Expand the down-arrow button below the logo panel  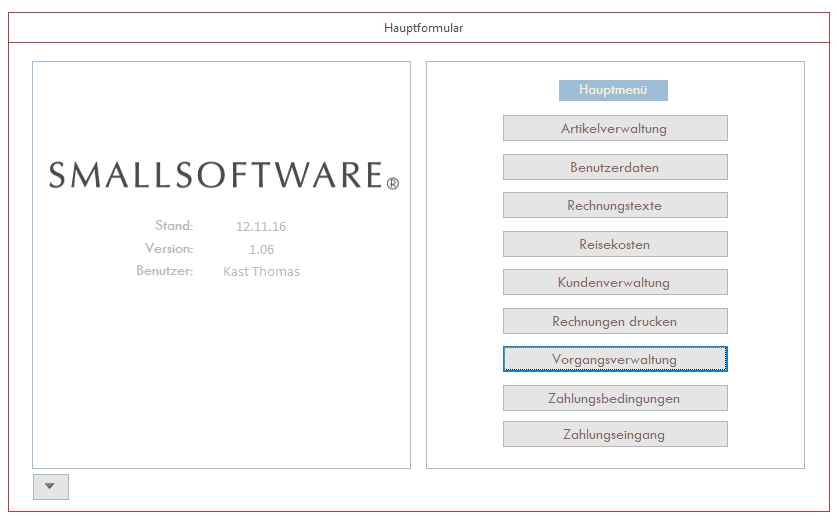point(50,487)
